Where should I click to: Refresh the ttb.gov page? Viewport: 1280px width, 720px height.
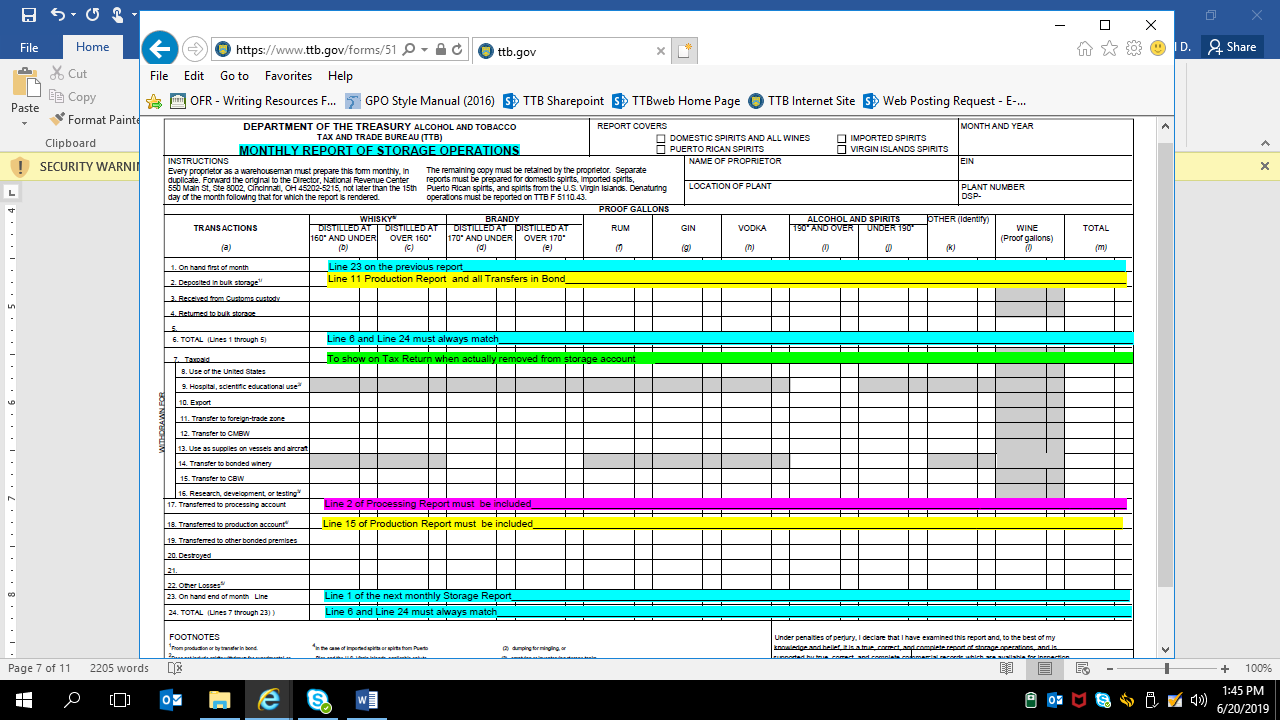pyautogui.click(x=457, y=50)
